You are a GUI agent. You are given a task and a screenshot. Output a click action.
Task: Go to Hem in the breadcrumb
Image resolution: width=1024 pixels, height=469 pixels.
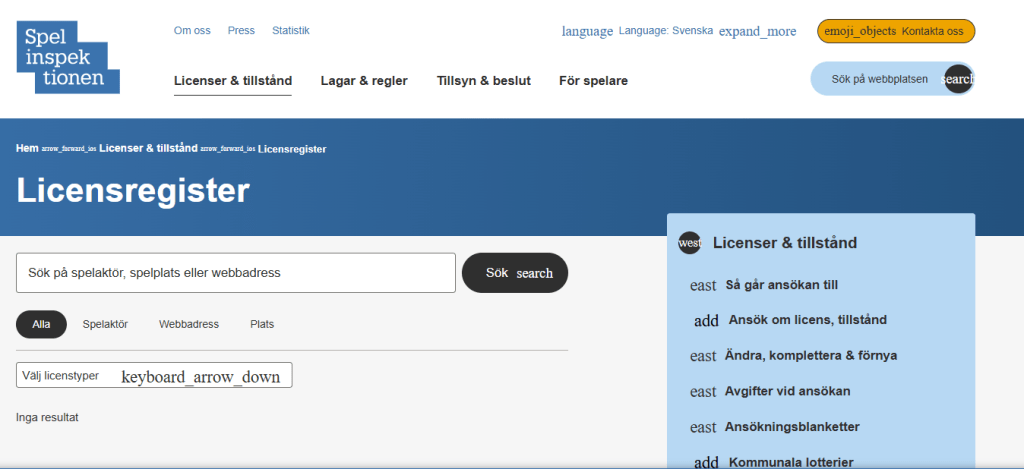(x=27, y=148)
